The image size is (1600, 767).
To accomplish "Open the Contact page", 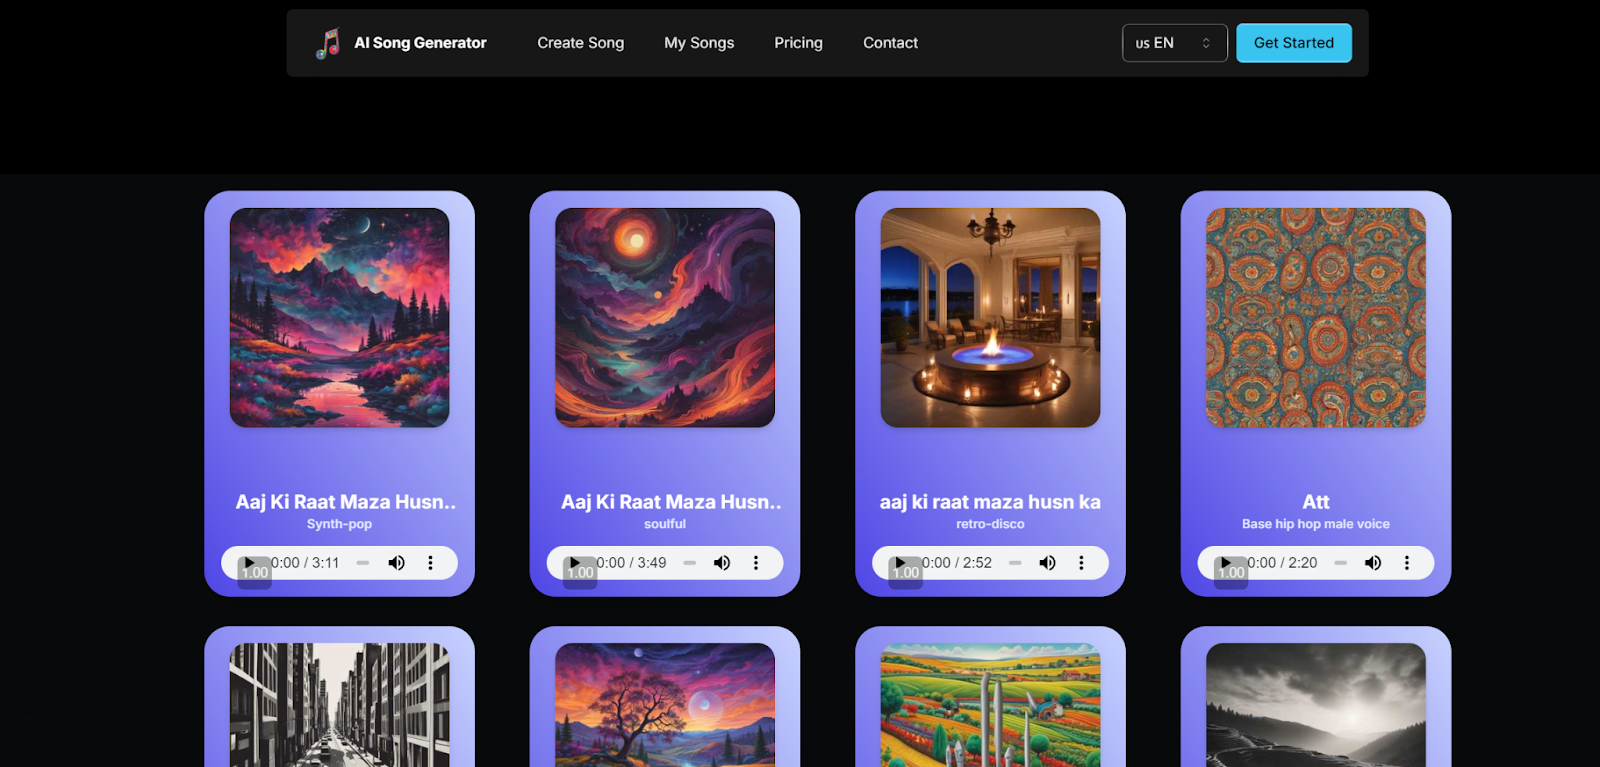I will (890, 43).
